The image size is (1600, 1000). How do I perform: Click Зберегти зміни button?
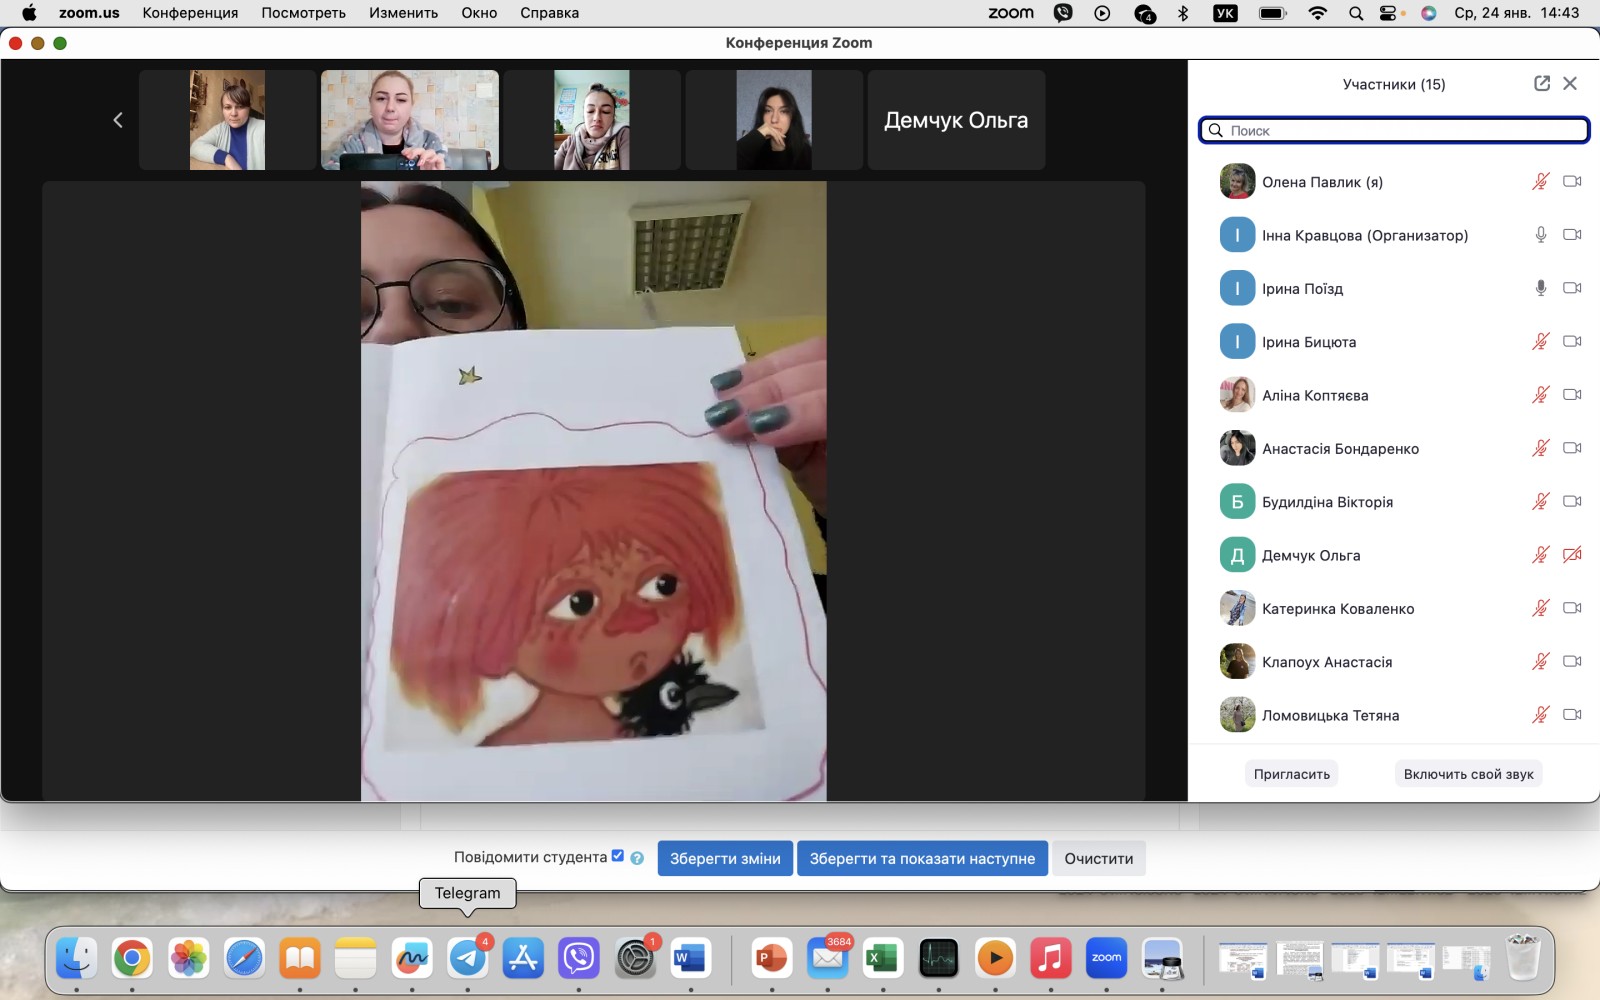pos(725,859)
